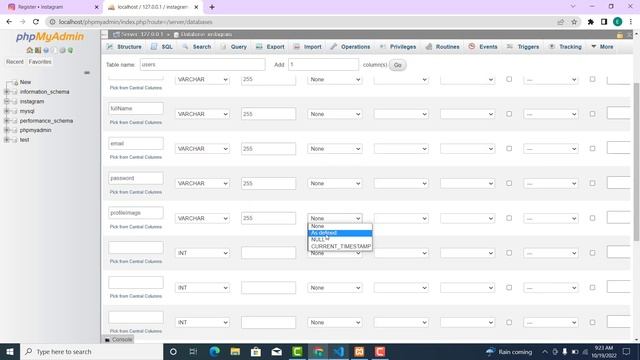Screen dimensions: 640x360
Task: Open the Events tab
Action: [x=483, y=47]
